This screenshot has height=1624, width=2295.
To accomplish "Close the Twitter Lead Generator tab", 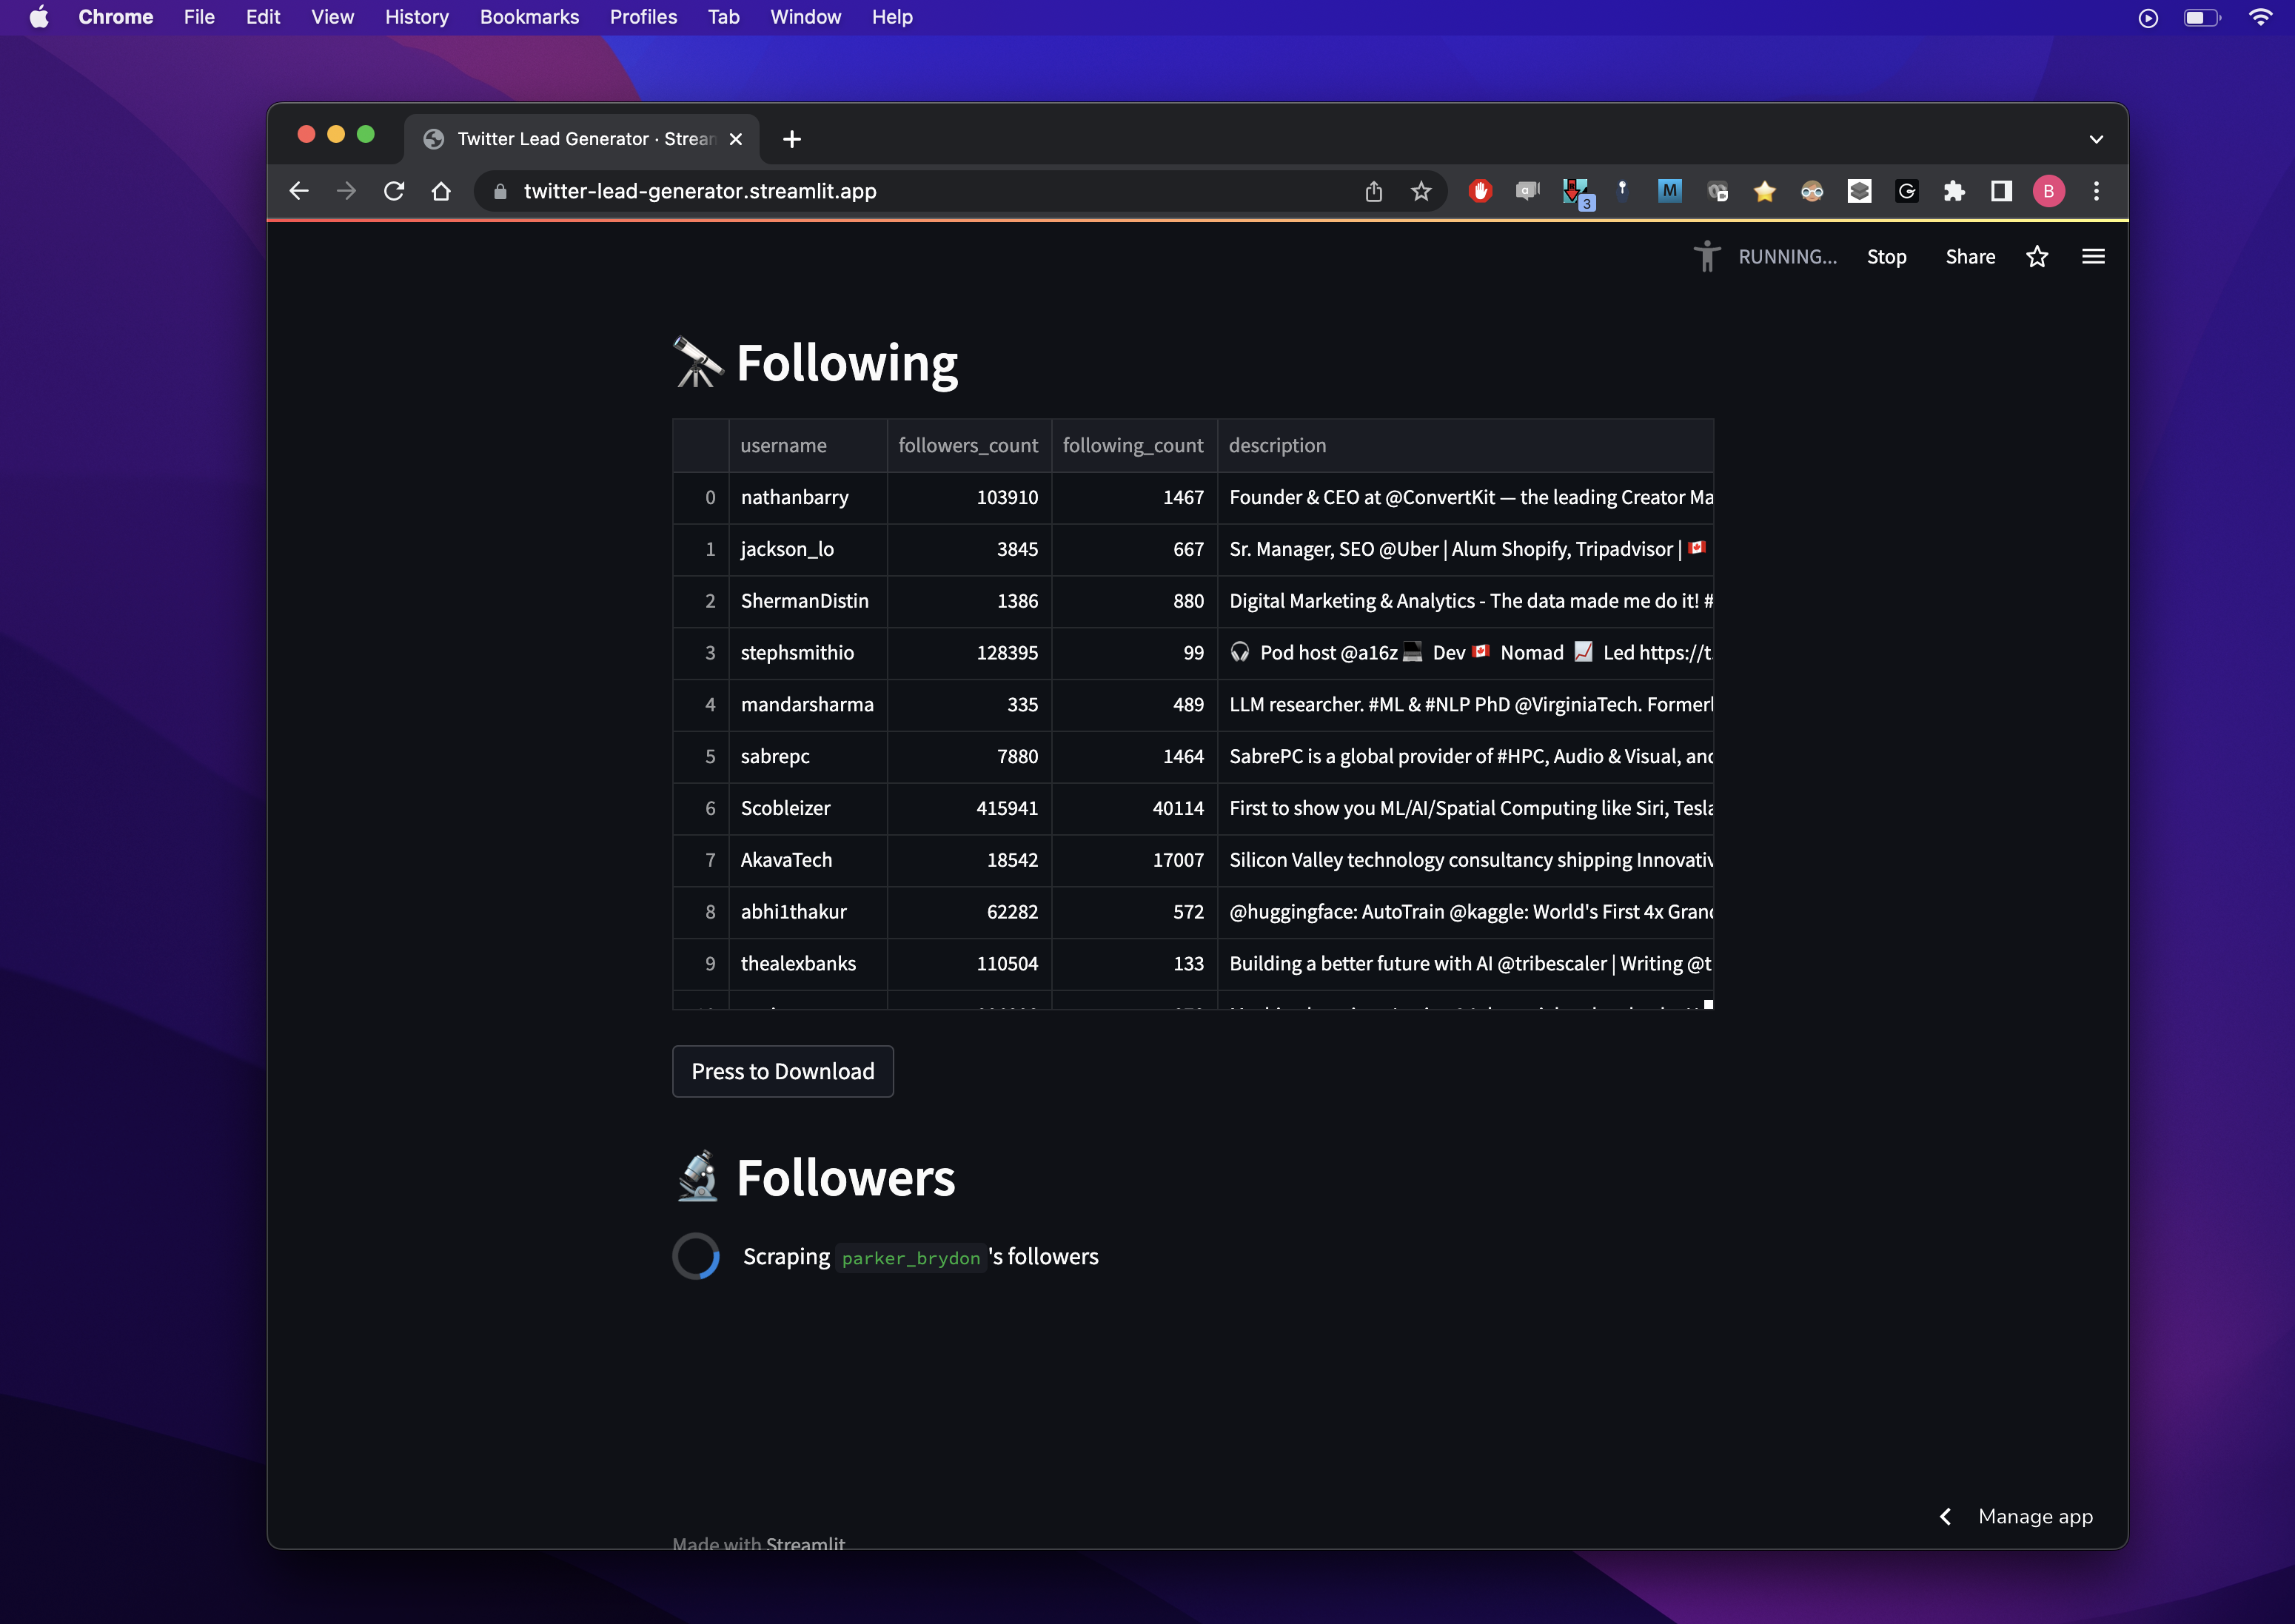I will [x=736, y=139].
